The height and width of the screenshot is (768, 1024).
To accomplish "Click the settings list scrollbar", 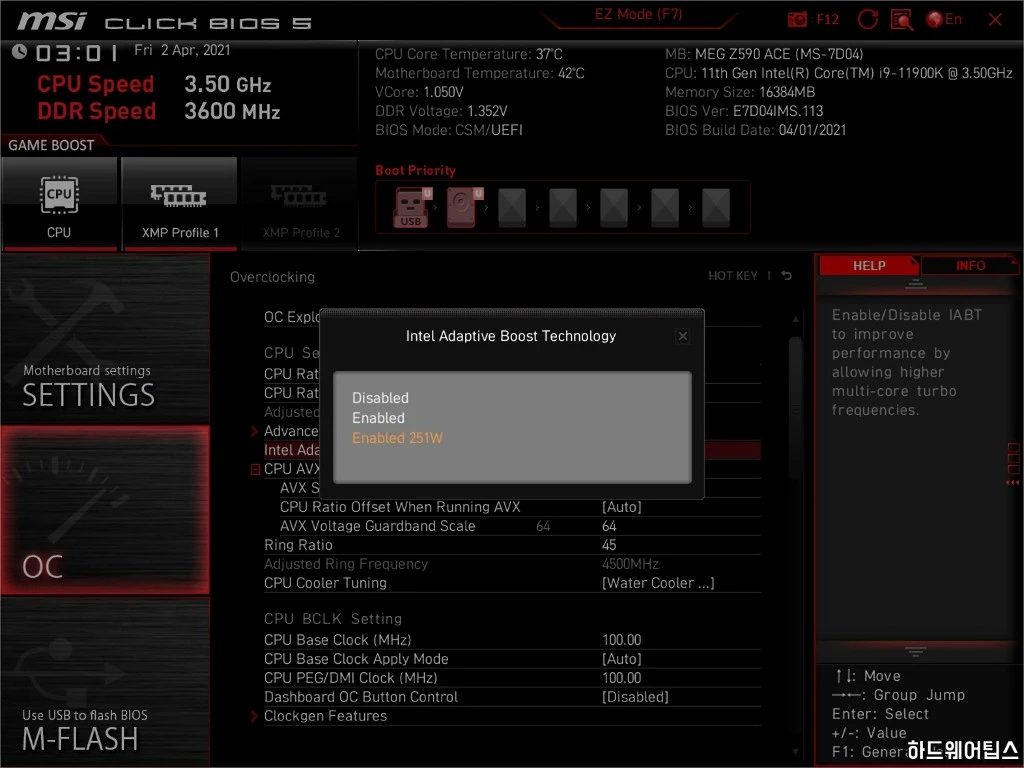I will 795,408.
